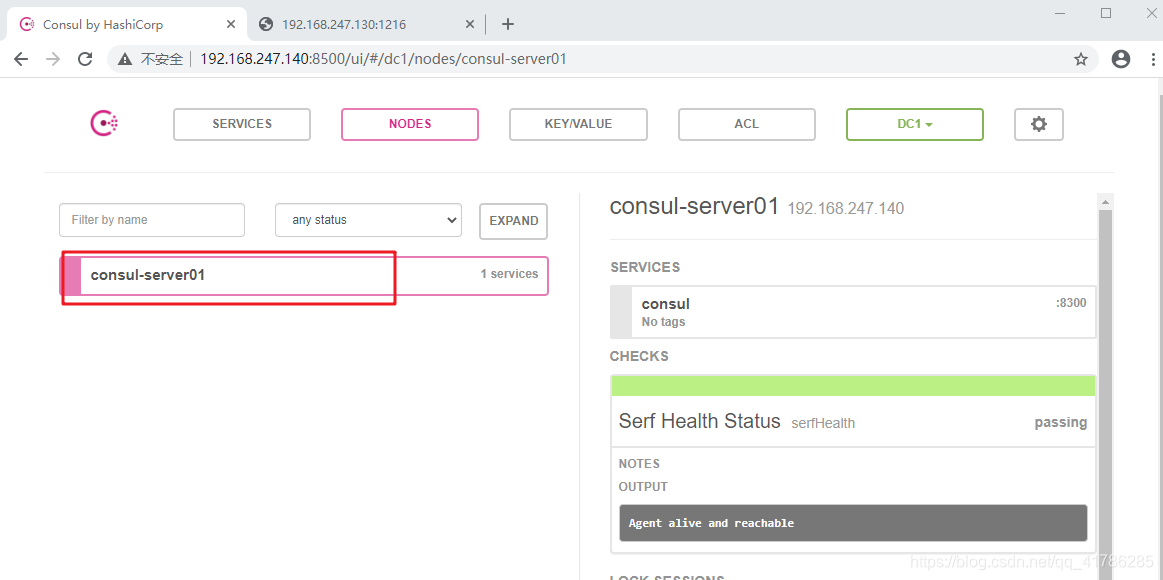Open the NODES section
1163x580 pixels.
tap(410, 124)
